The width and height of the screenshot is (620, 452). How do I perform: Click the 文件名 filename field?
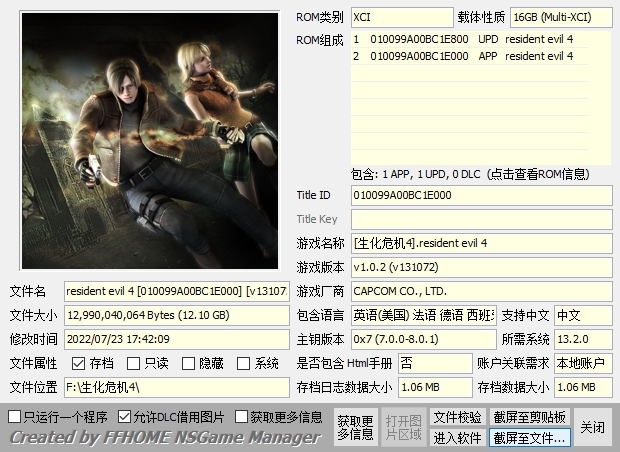click(176, 291)
